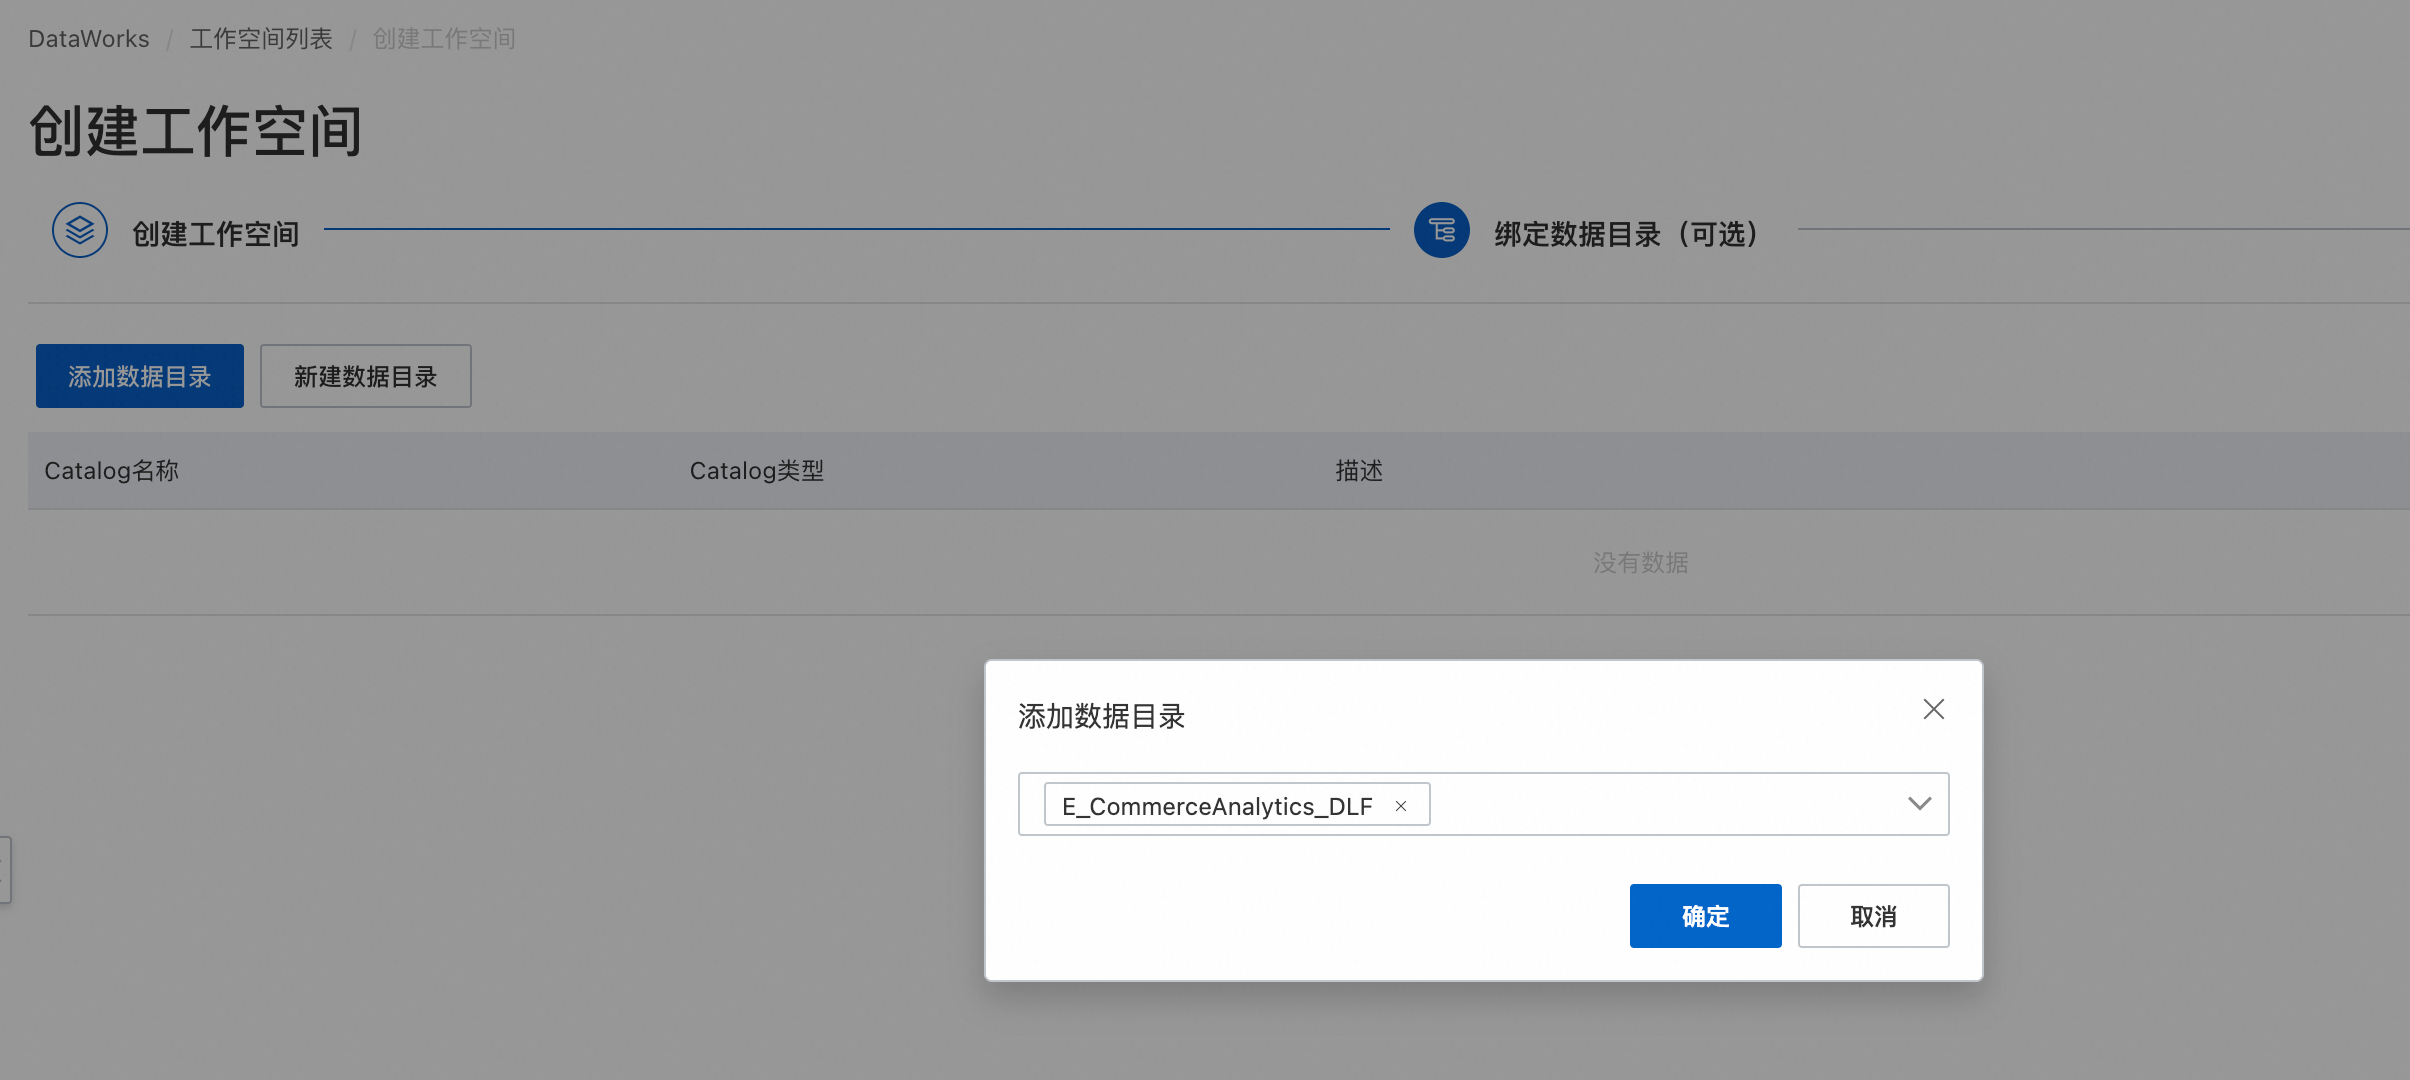The image size is (2410, 1080).
Task: Click inside the catalog multi-select input field
Action: click(x=1660, y=804)
